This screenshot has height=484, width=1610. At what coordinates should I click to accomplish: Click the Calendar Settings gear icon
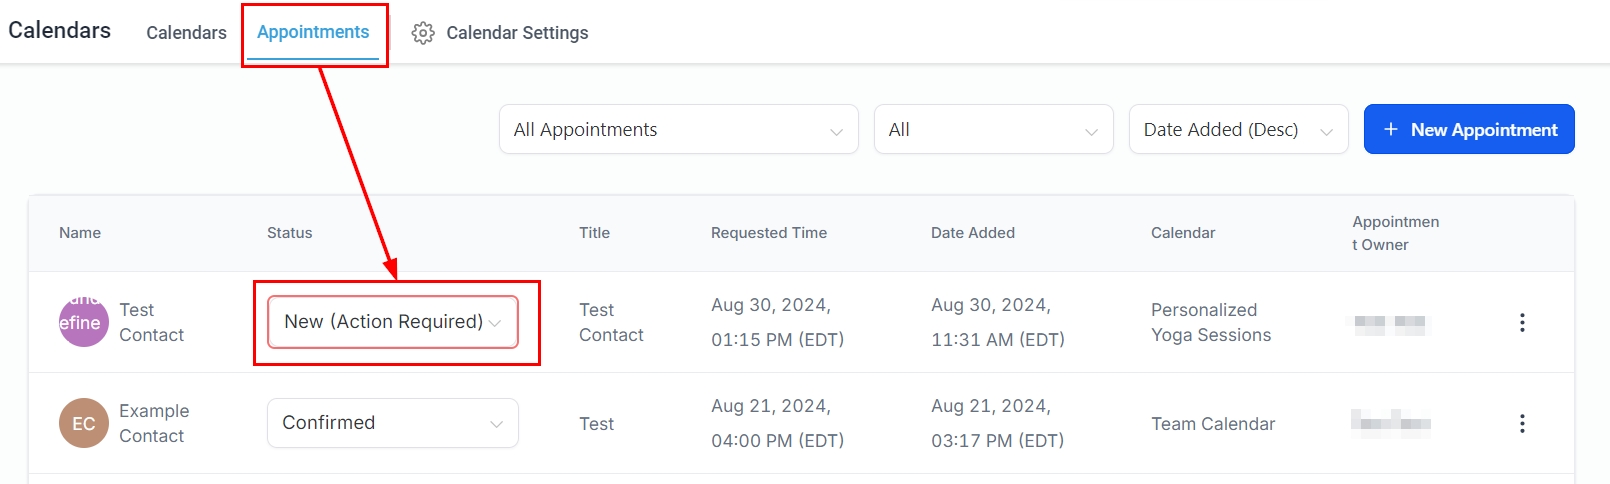click(x=423, y=33)
